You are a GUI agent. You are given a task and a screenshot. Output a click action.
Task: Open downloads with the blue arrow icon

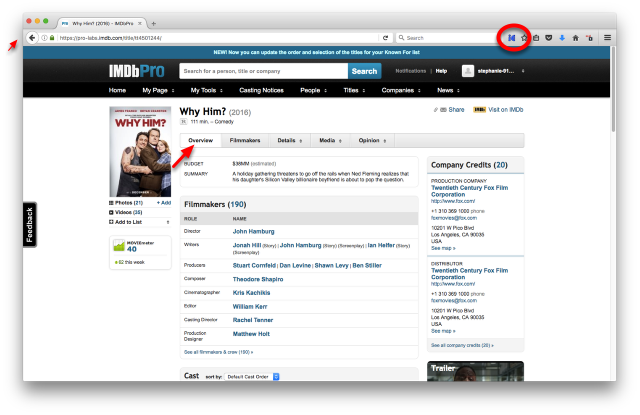[562, 38]
